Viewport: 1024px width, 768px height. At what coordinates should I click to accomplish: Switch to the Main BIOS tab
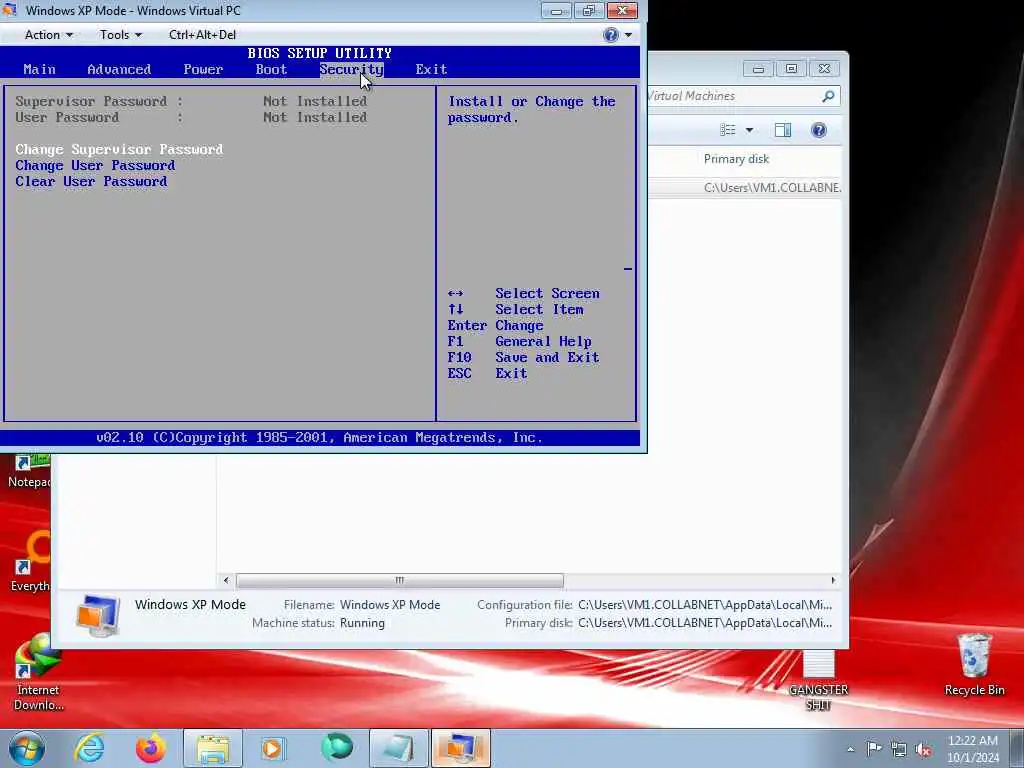[x=39, y=69]
